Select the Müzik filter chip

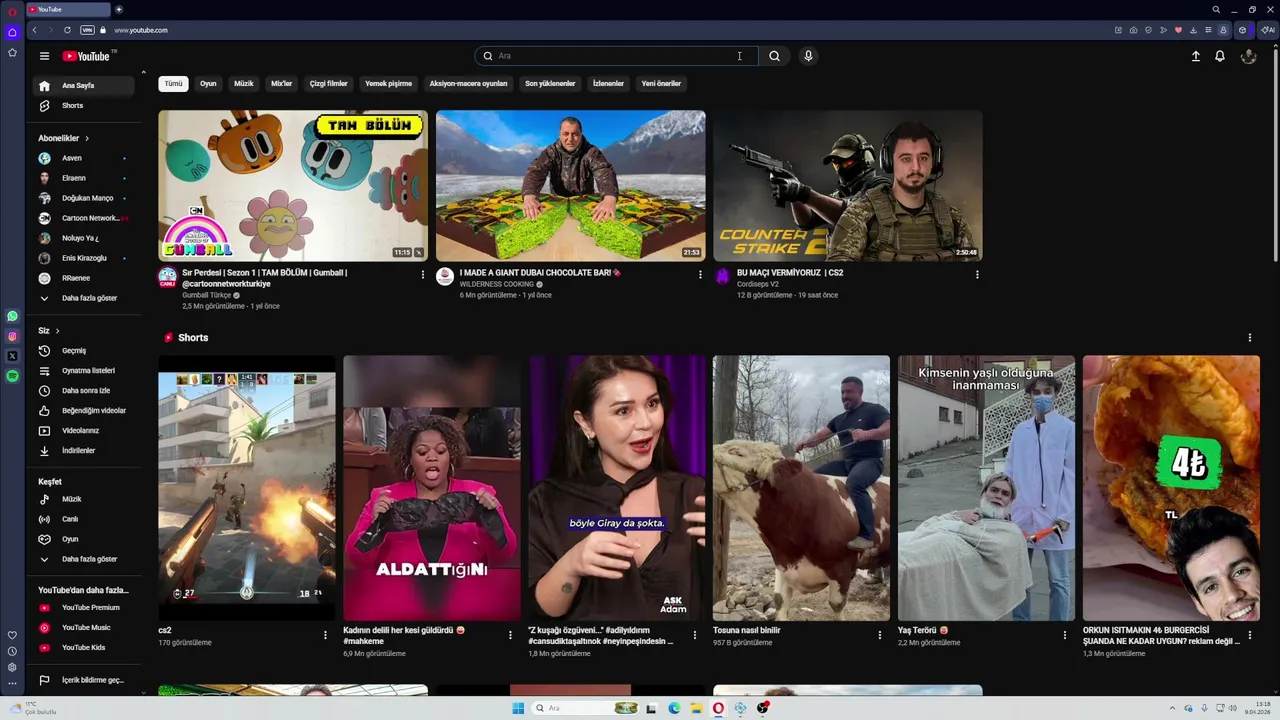click(x=244, y=84)
